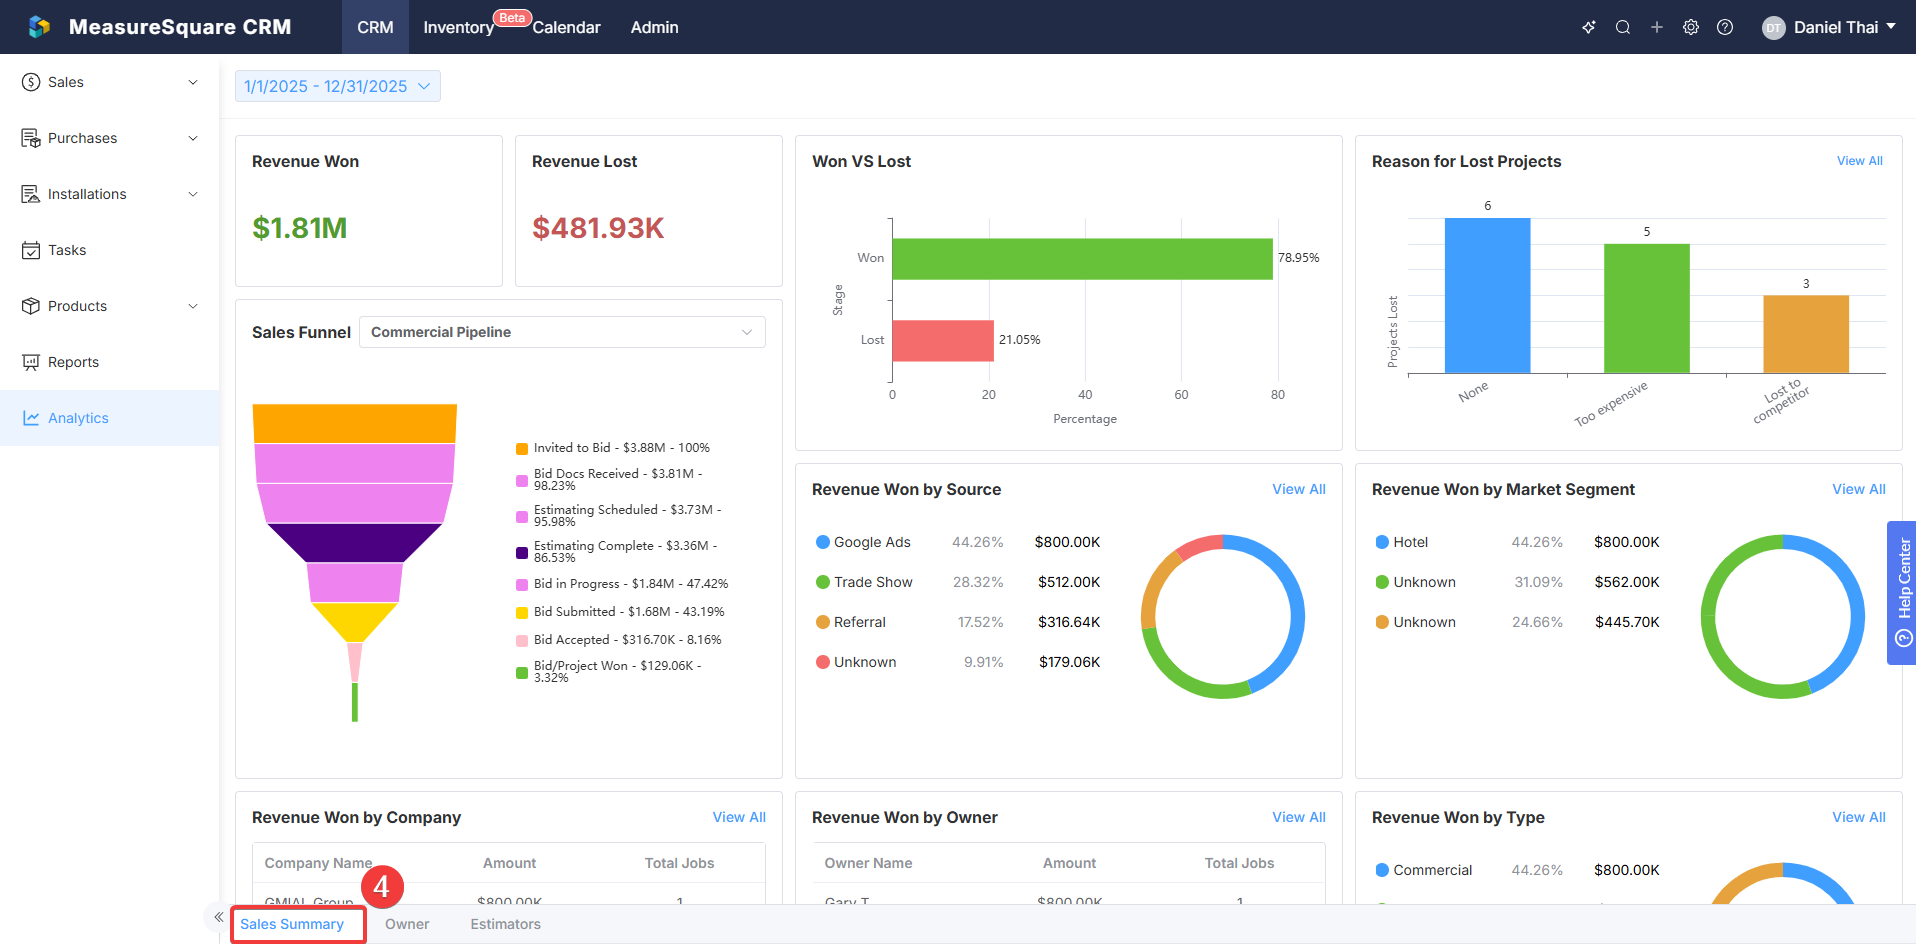The height and width of the screenshot is (944, 1916).
Task: View All for Revenue Won by Source
Action: [x=1298, y=489]
